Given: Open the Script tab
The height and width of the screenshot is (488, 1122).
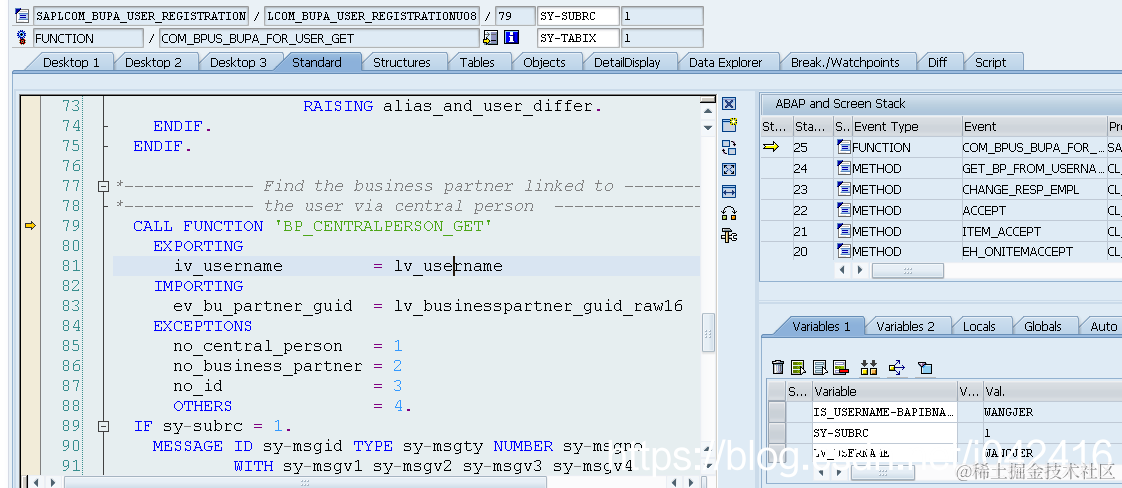Looking at the screenshot, I should tap(990, 62).
